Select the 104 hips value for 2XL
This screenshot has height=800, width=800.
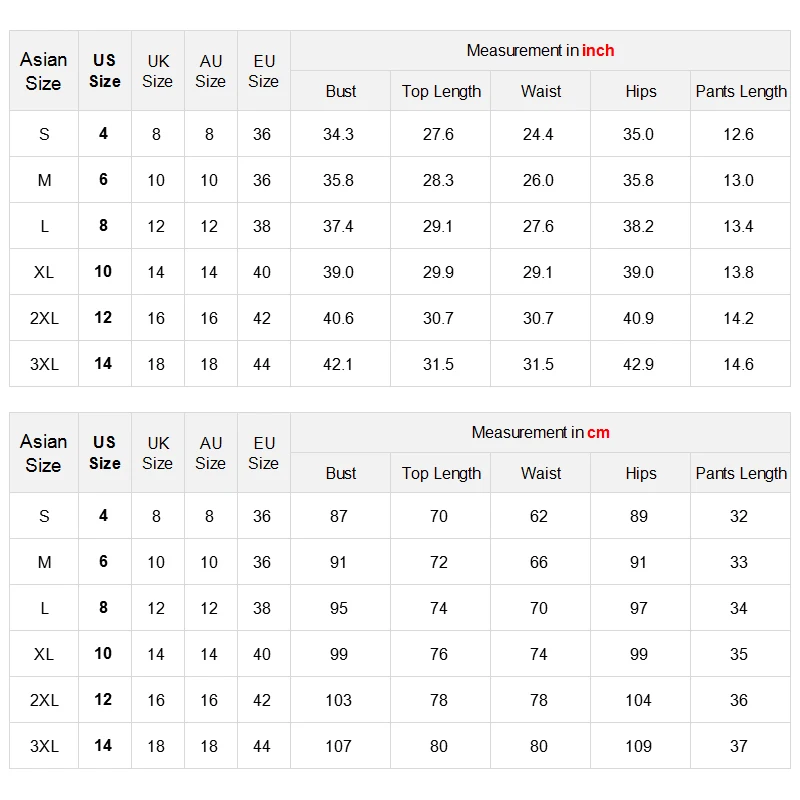pos(638,700)
